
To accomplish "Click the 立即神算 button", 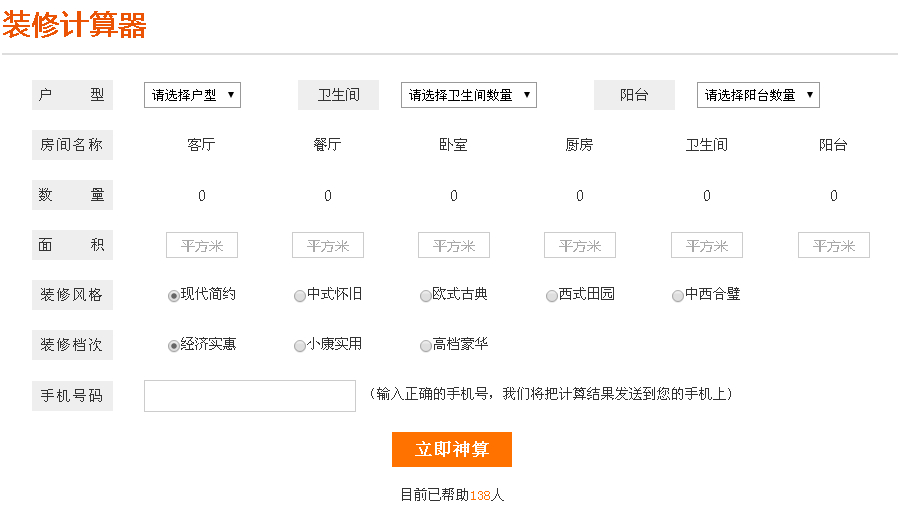I will coord(451,449).
